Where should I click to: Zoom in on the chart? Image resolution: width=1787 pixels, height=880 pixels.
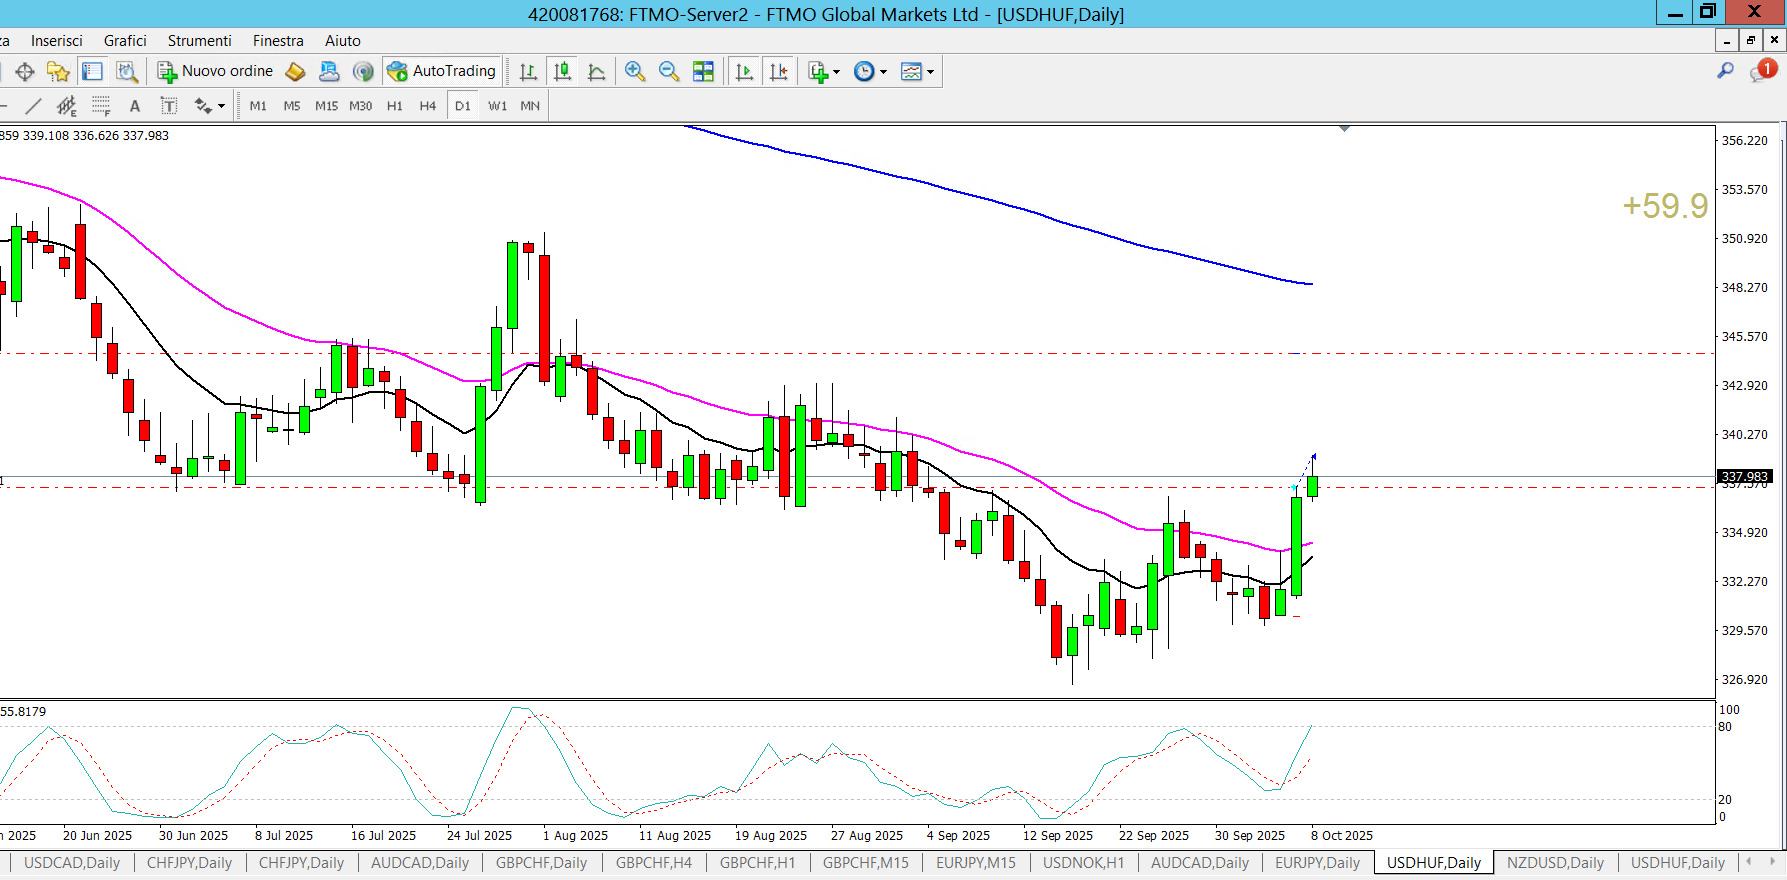(634, 71)
